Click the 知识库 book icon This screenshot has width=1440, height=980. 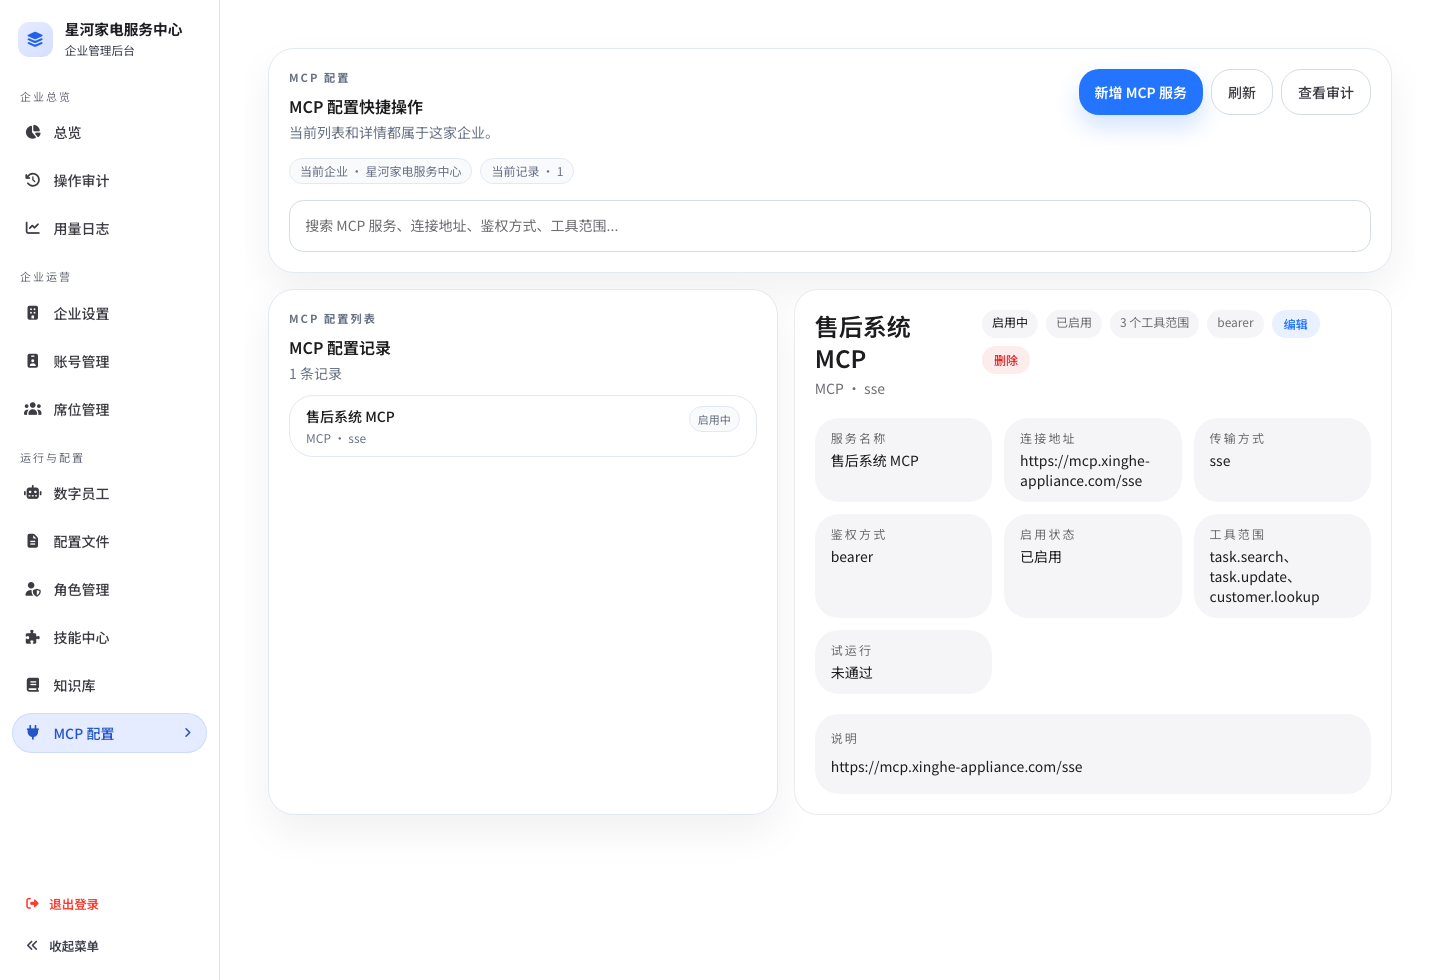(33, 685)
